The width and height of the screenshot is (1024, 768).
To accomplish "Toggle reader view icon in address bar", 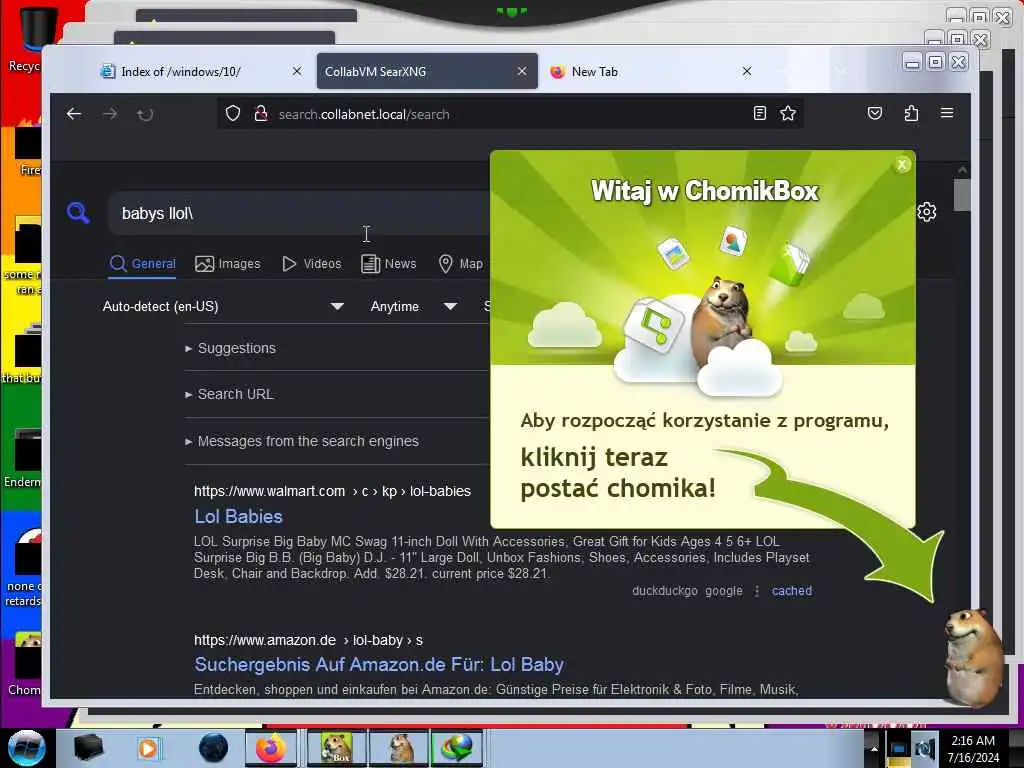I will (760, 114).
